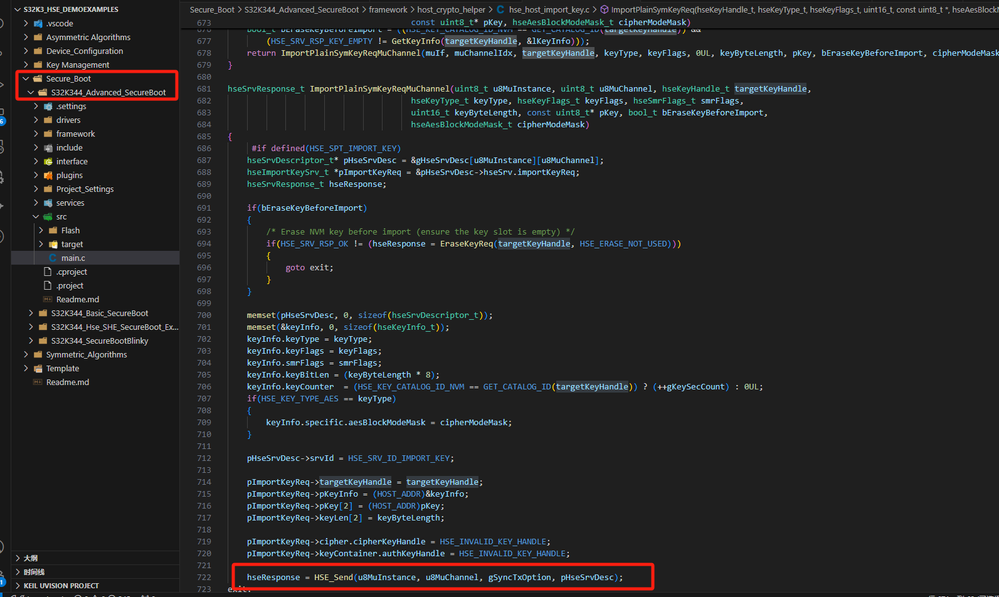Click the Readme.md icon under S32K344_Advanced_SecureBoot
The height and width of the screenshot is (597, 999).
tap(48, 299)
